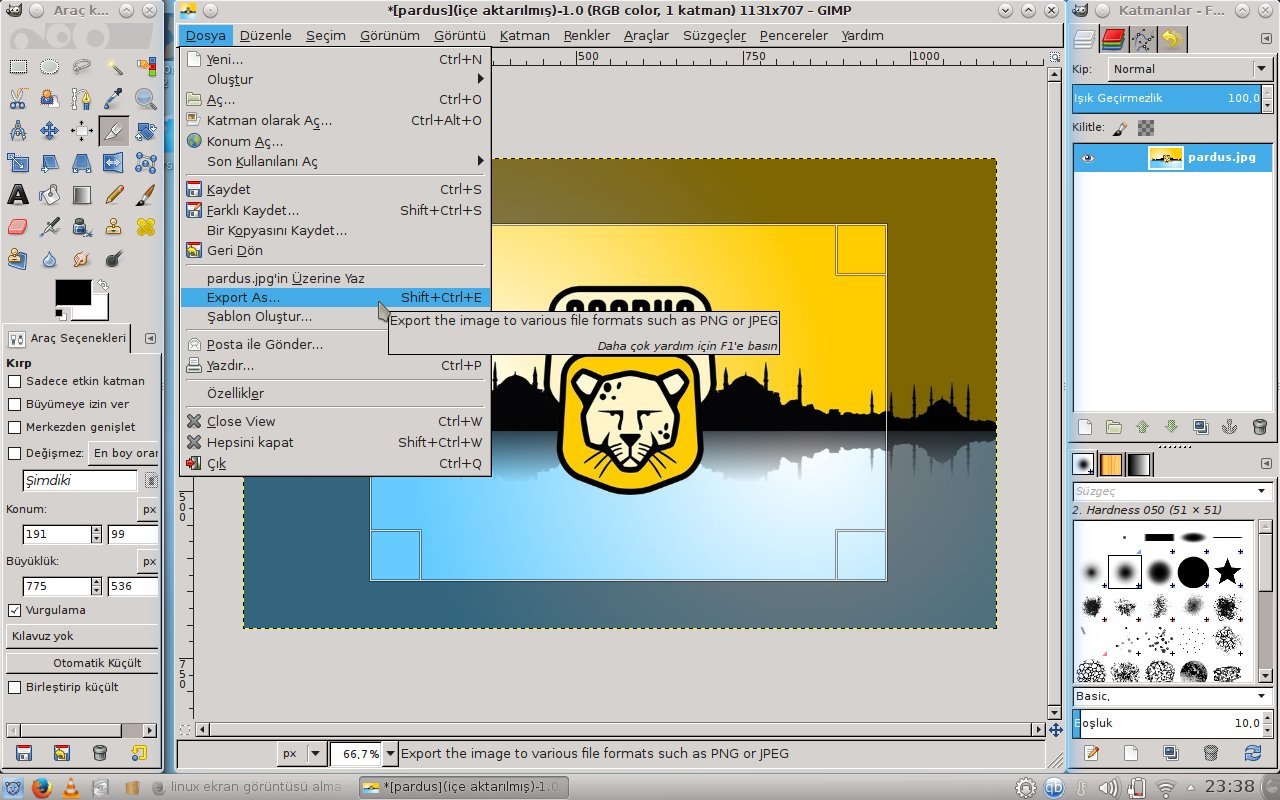1280x800 pixels.
Task: Select the Rectangle Select tool
Action: coord(18,67)
